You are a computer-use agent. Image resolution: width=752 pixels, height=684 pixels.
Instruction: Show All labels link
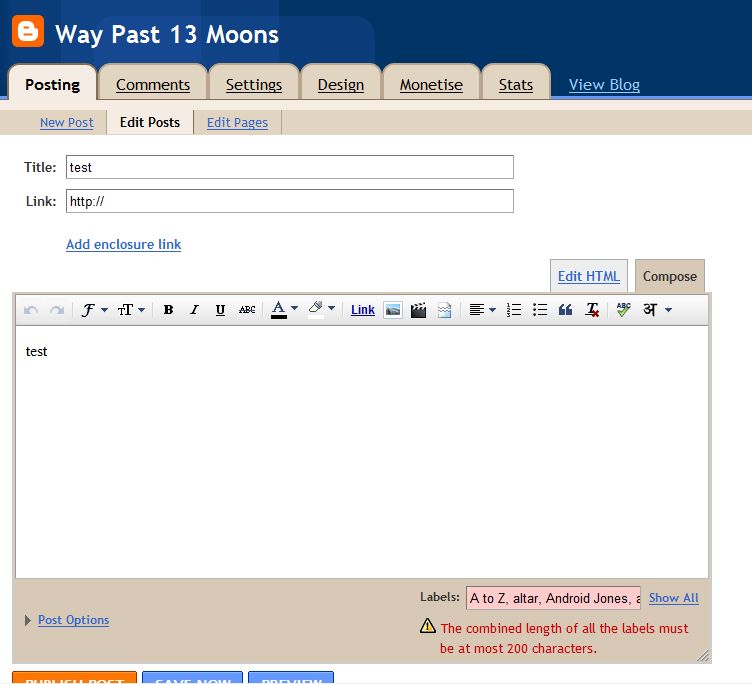[x=673, y=598]
